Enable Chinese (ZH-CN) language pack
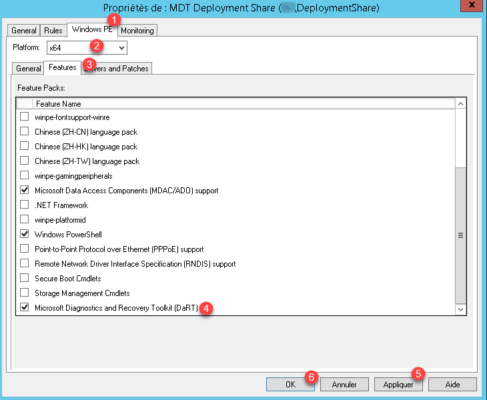487x400 pixels. pyautogui.click(x=24, y=132)
